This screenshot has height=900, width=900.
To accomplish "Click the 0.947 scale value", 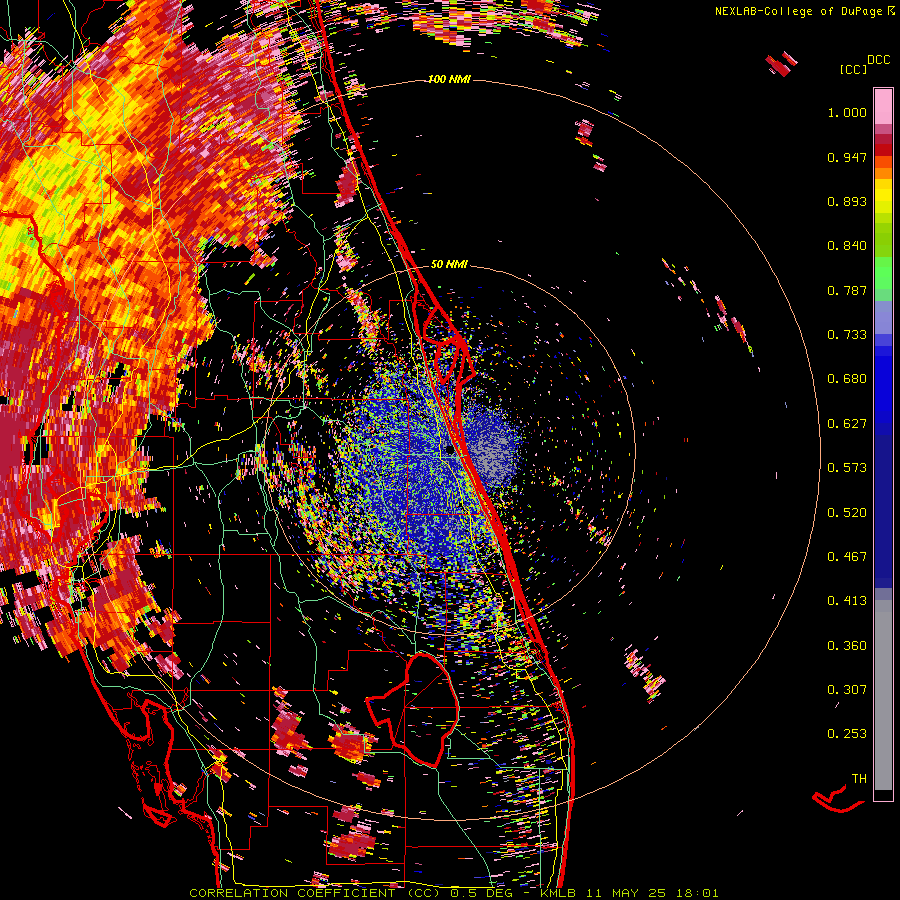I will click(847, 157).
